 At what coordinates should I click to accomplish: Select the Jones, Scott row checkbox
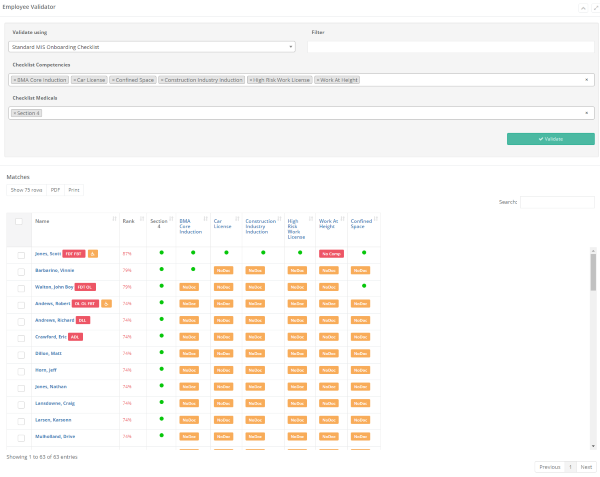pyautogui.click(x=21, y=255)
